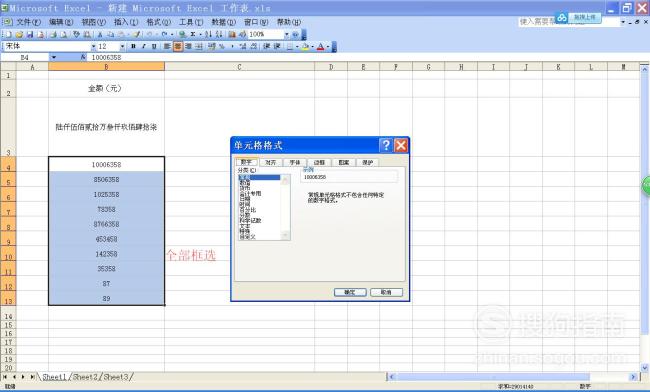Click the 确定 button in the dialog

[350, 293]
